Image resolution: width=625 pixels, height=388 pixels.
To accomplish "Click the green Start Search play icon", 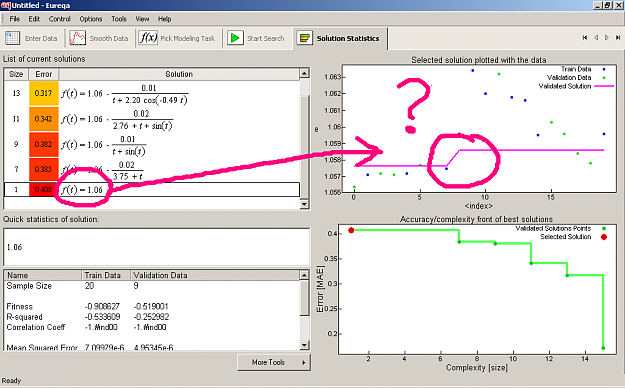I will 235,38.
